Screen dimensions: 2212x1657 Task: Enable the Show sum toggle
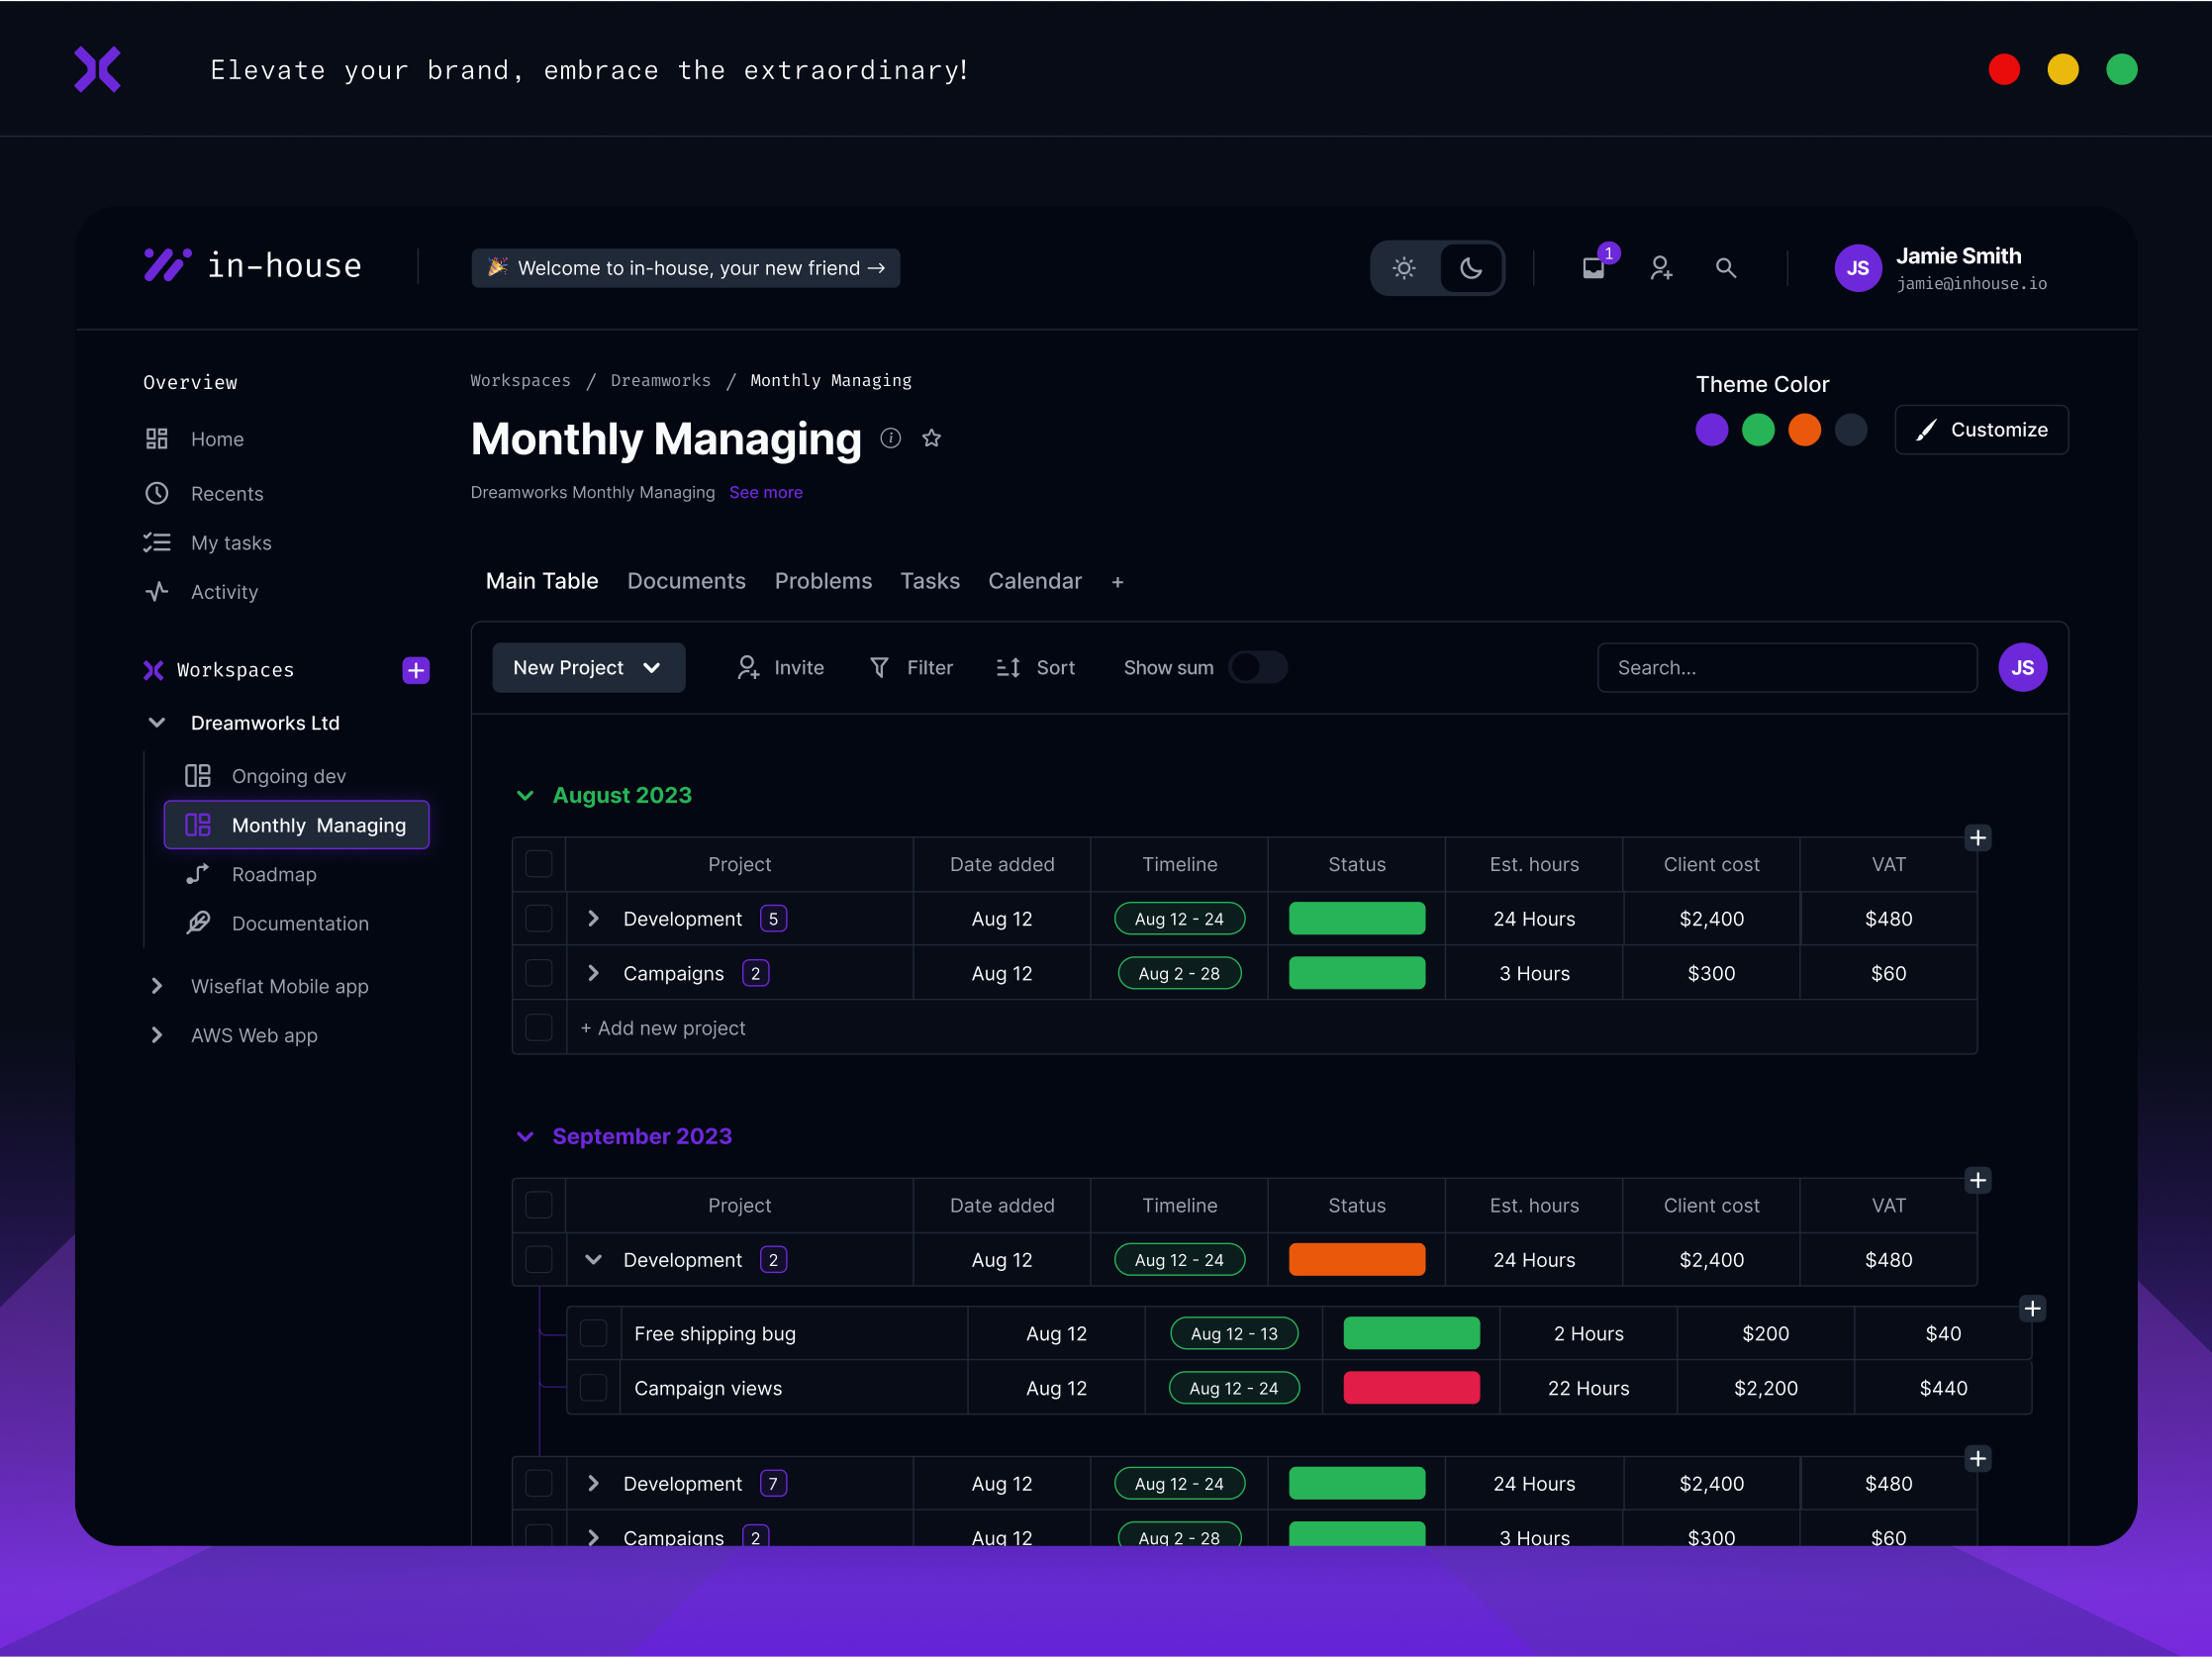[1257, 667]
